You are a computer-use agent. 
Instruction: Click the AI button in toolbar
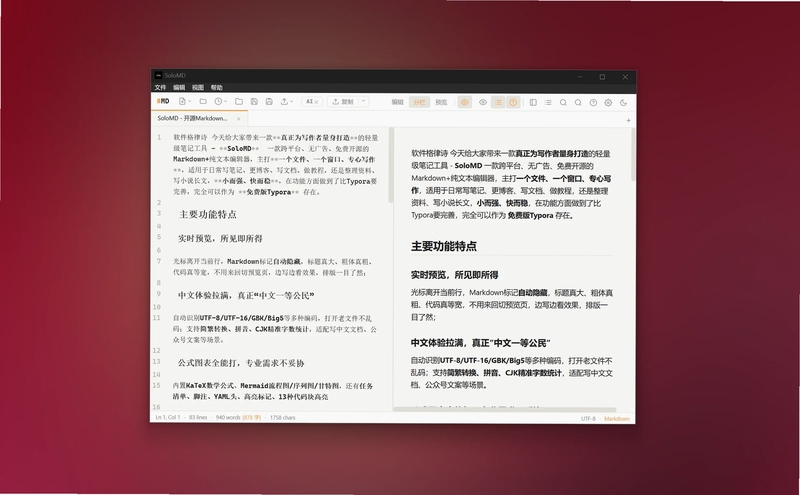tap(312, 102)
